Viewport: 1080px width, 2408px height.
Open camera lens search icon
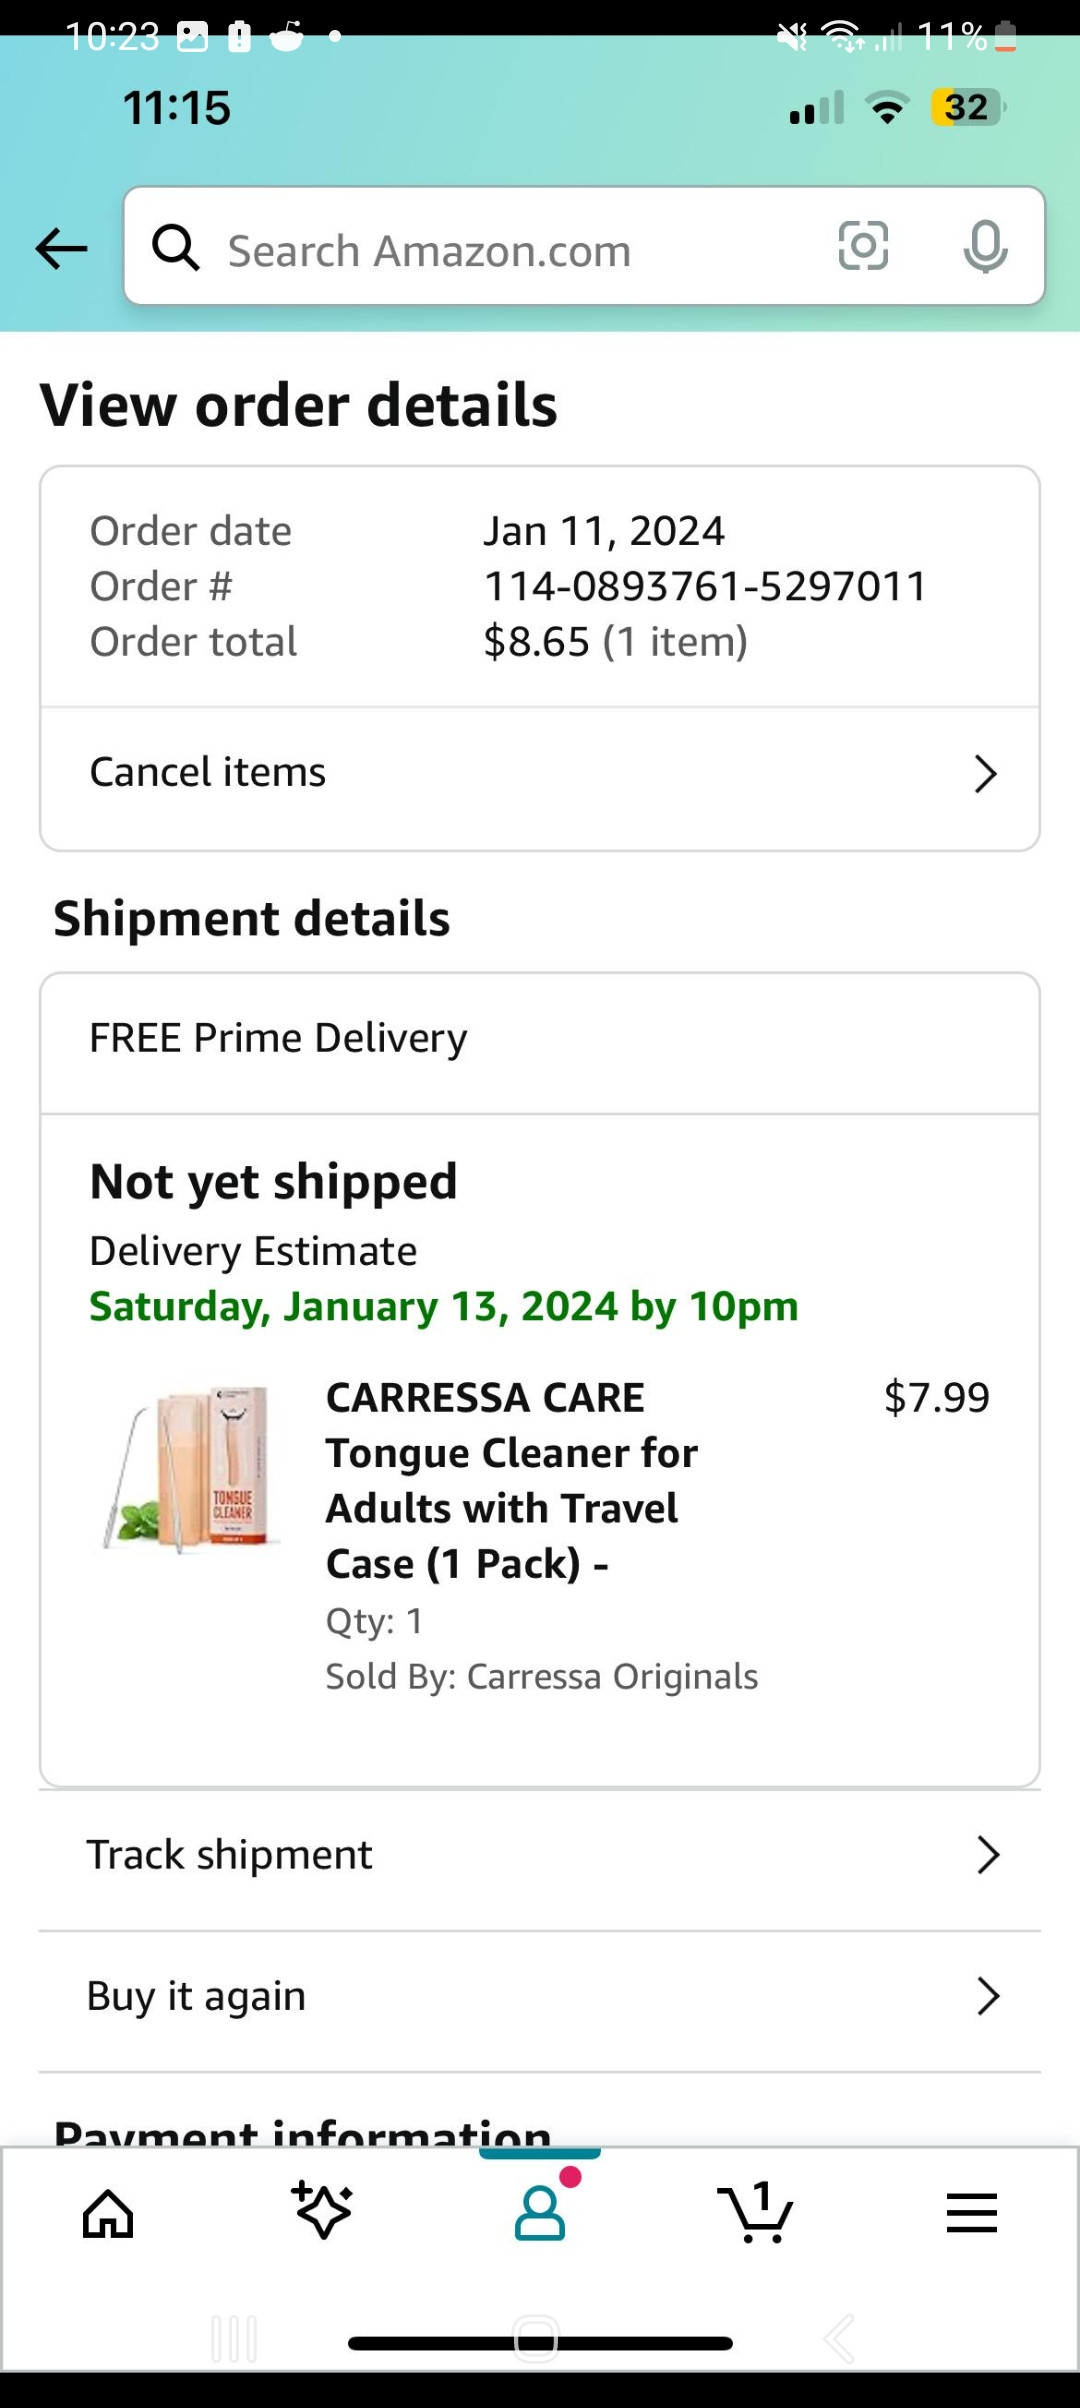[863, 246]
